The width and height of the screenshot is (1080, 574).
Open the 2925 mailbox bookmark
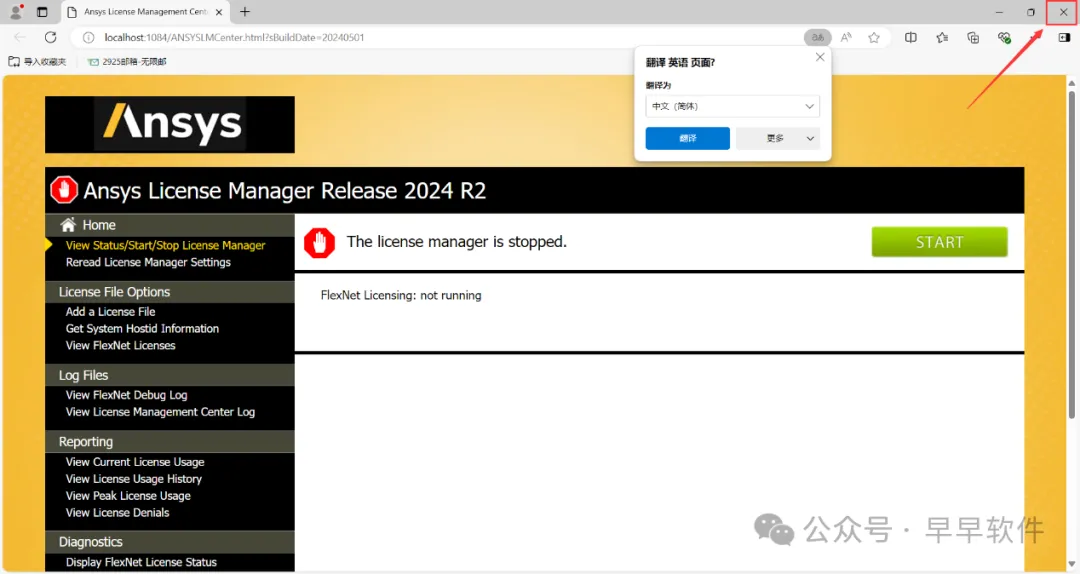127,61
